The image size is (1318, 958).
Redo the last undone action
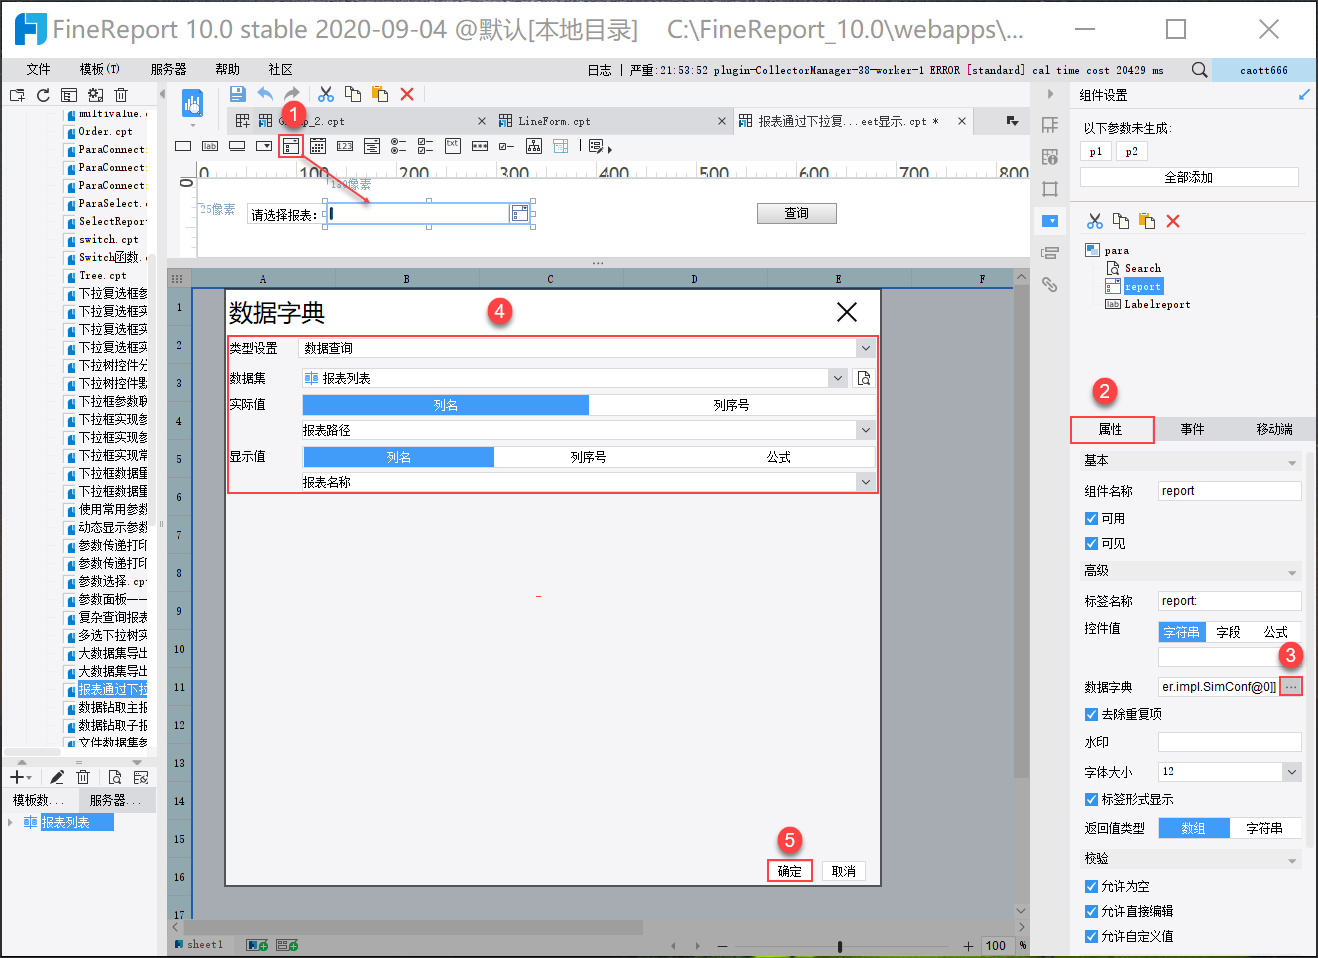click(292, 94)
